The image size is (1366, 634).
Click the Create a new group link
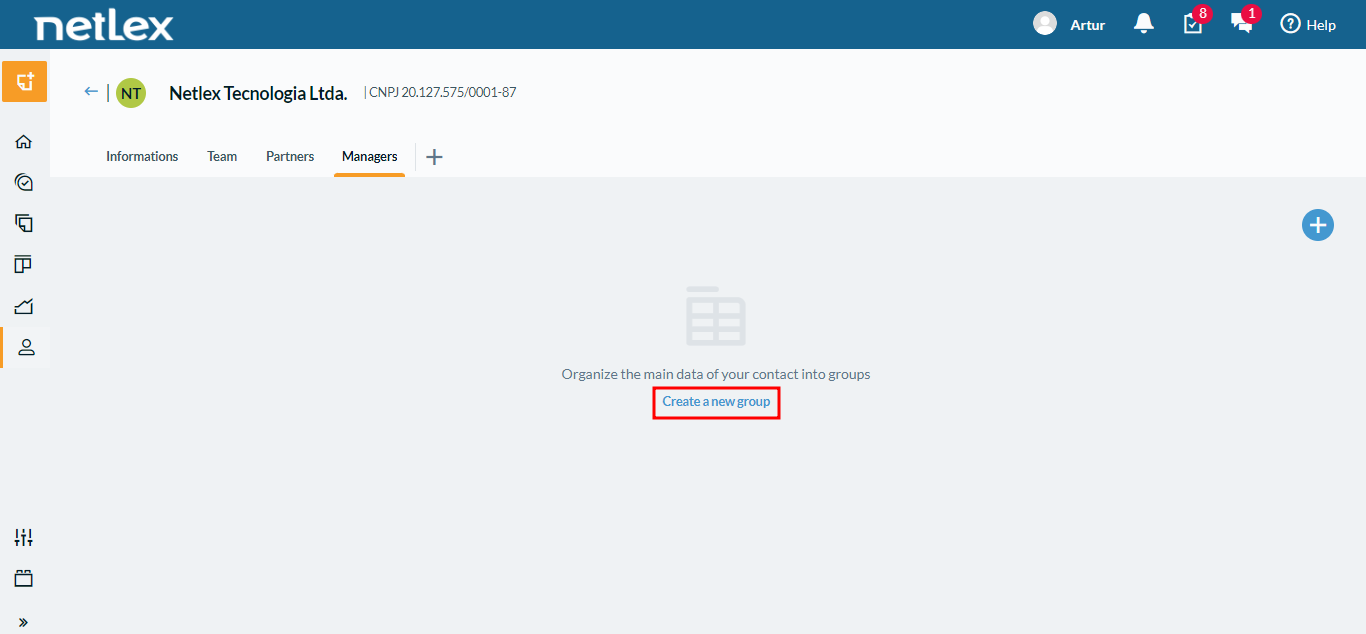(x=716, y=401)
